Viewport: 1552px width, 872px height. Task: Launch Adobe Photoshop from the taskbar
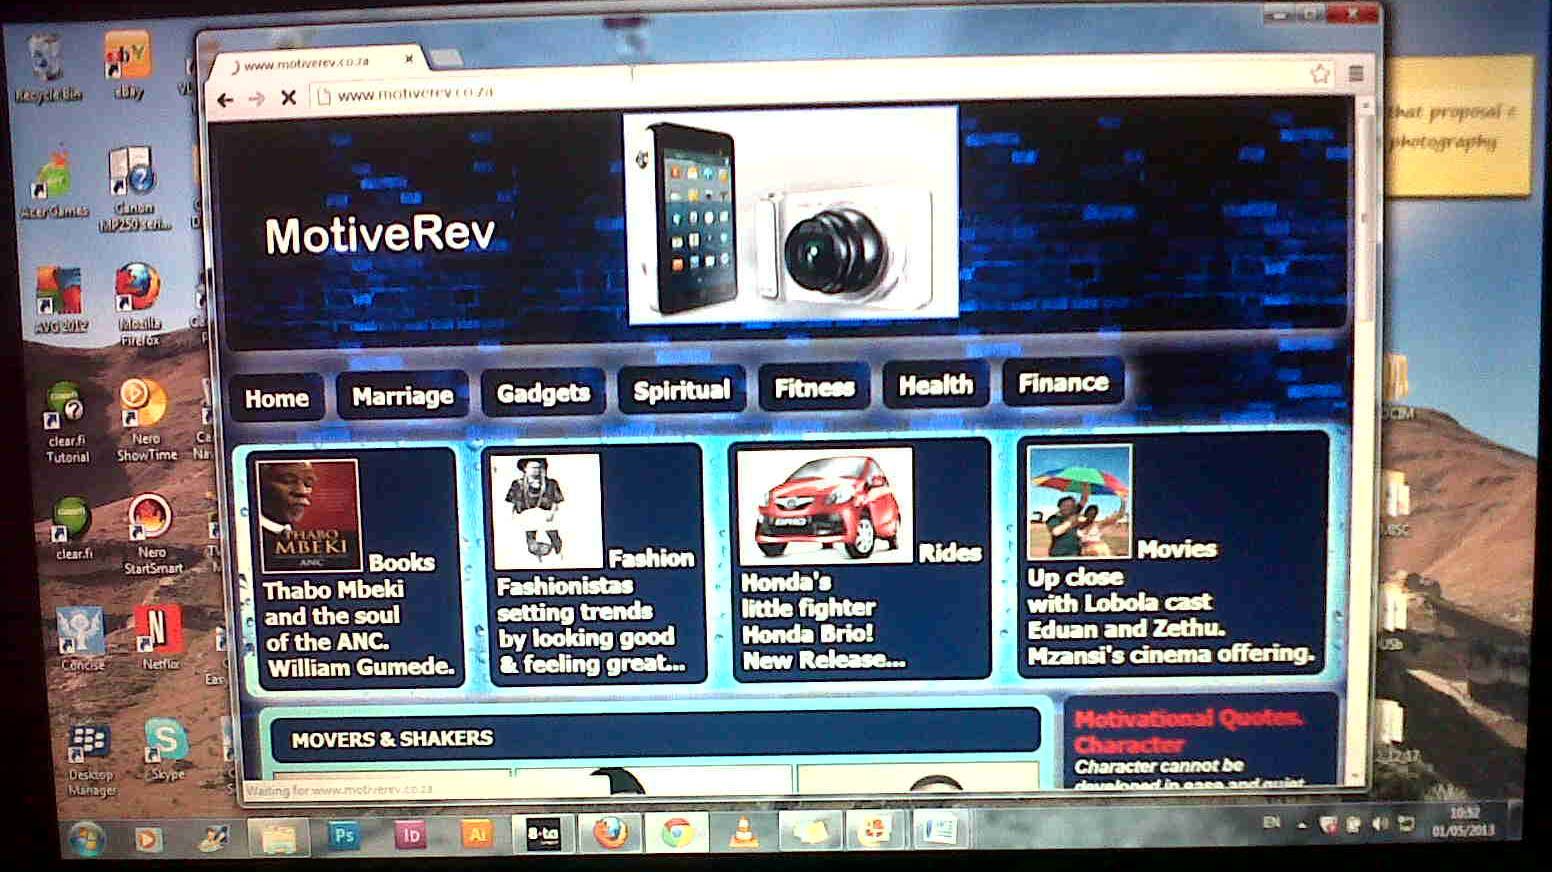tap(344, 834)
